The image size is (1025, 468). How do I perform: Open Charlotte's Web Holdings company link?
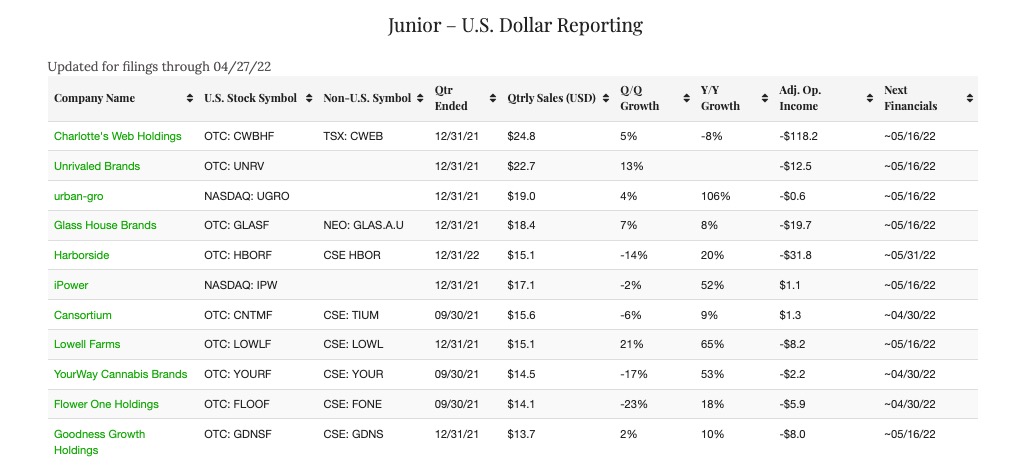pyautogui.click(x=117, y=136)
